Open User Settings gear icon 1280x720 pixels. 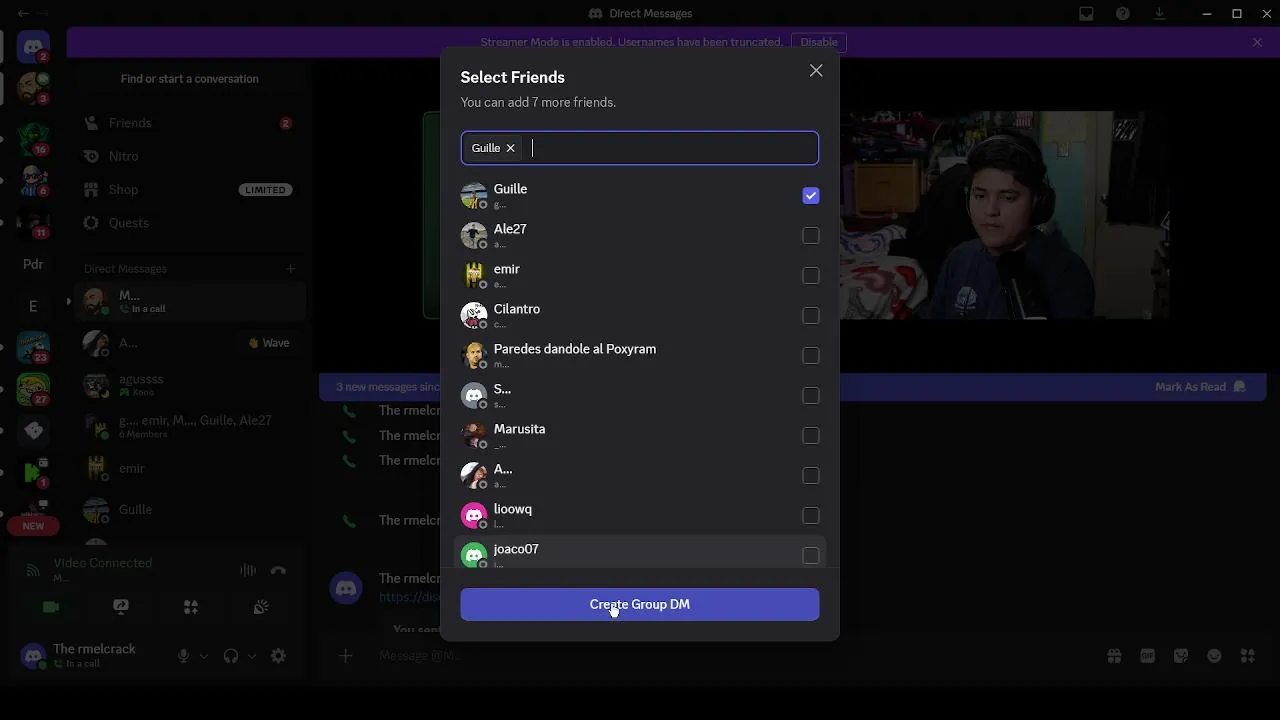pyautogui.click(x=278, y=656)
